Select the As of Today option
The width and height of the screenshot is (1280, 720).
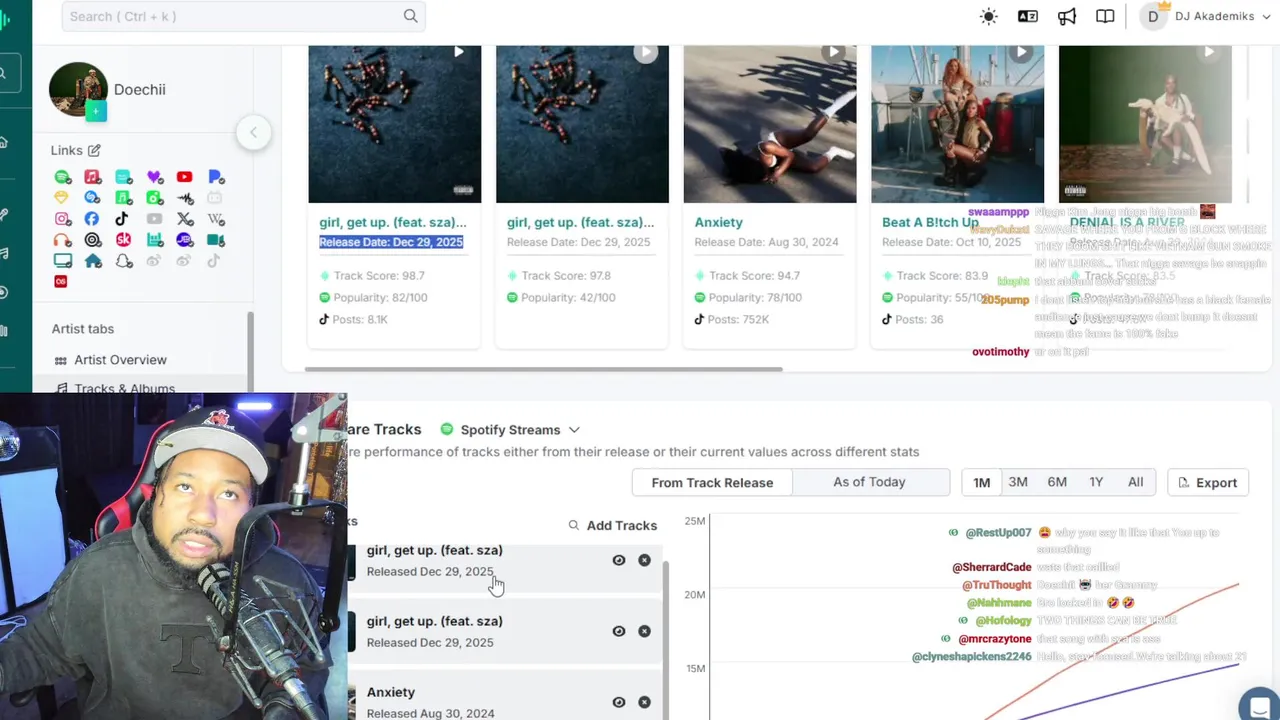pos(870,482)
